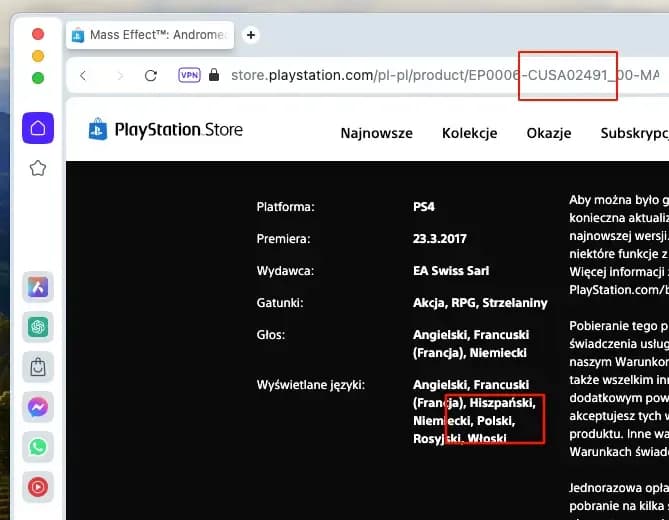
Task: Click the forward navigation arrow
Action: point(119,75)
